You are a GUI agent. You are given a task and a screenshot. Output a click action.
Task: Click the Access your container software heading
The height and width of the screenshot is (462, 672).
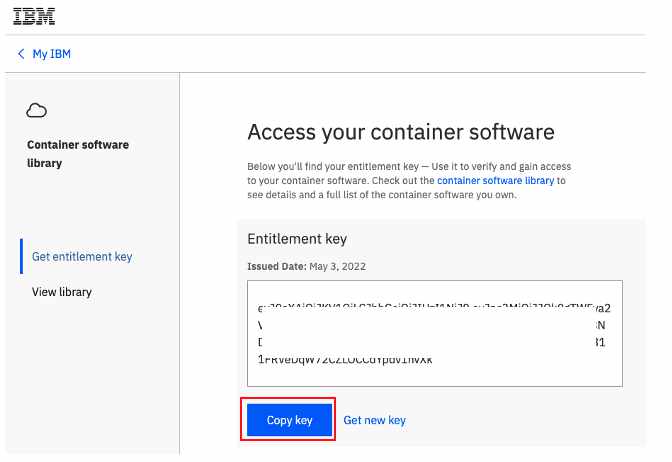(x=401, y=132)
